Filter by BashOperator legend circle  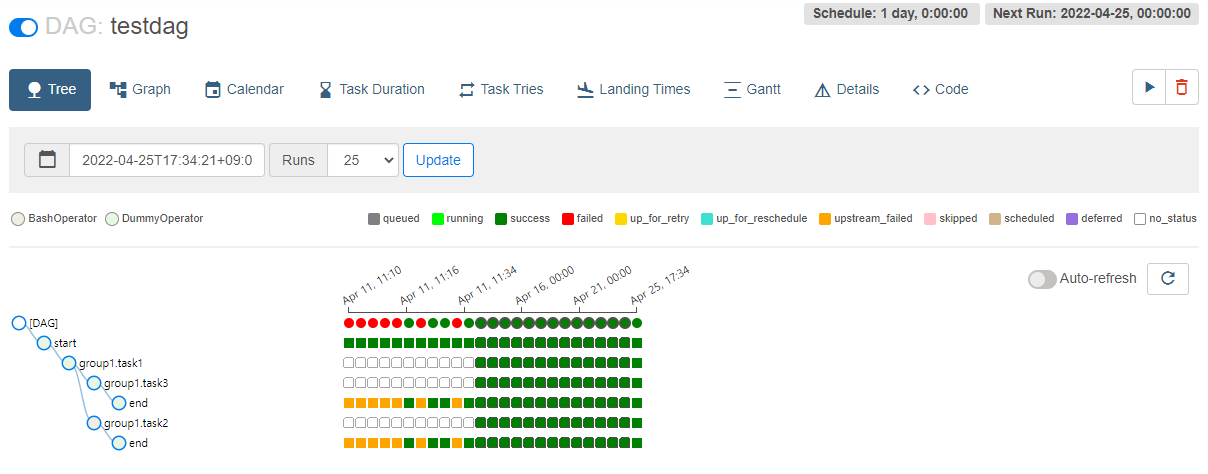click(17, 218)
